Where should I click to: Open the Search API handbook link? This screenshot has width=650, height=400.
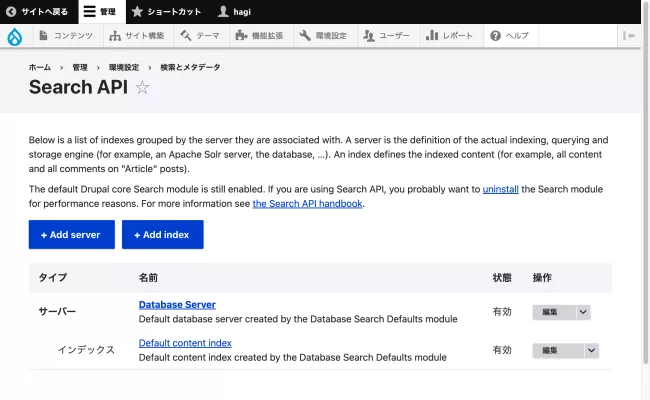pos(308,204)
